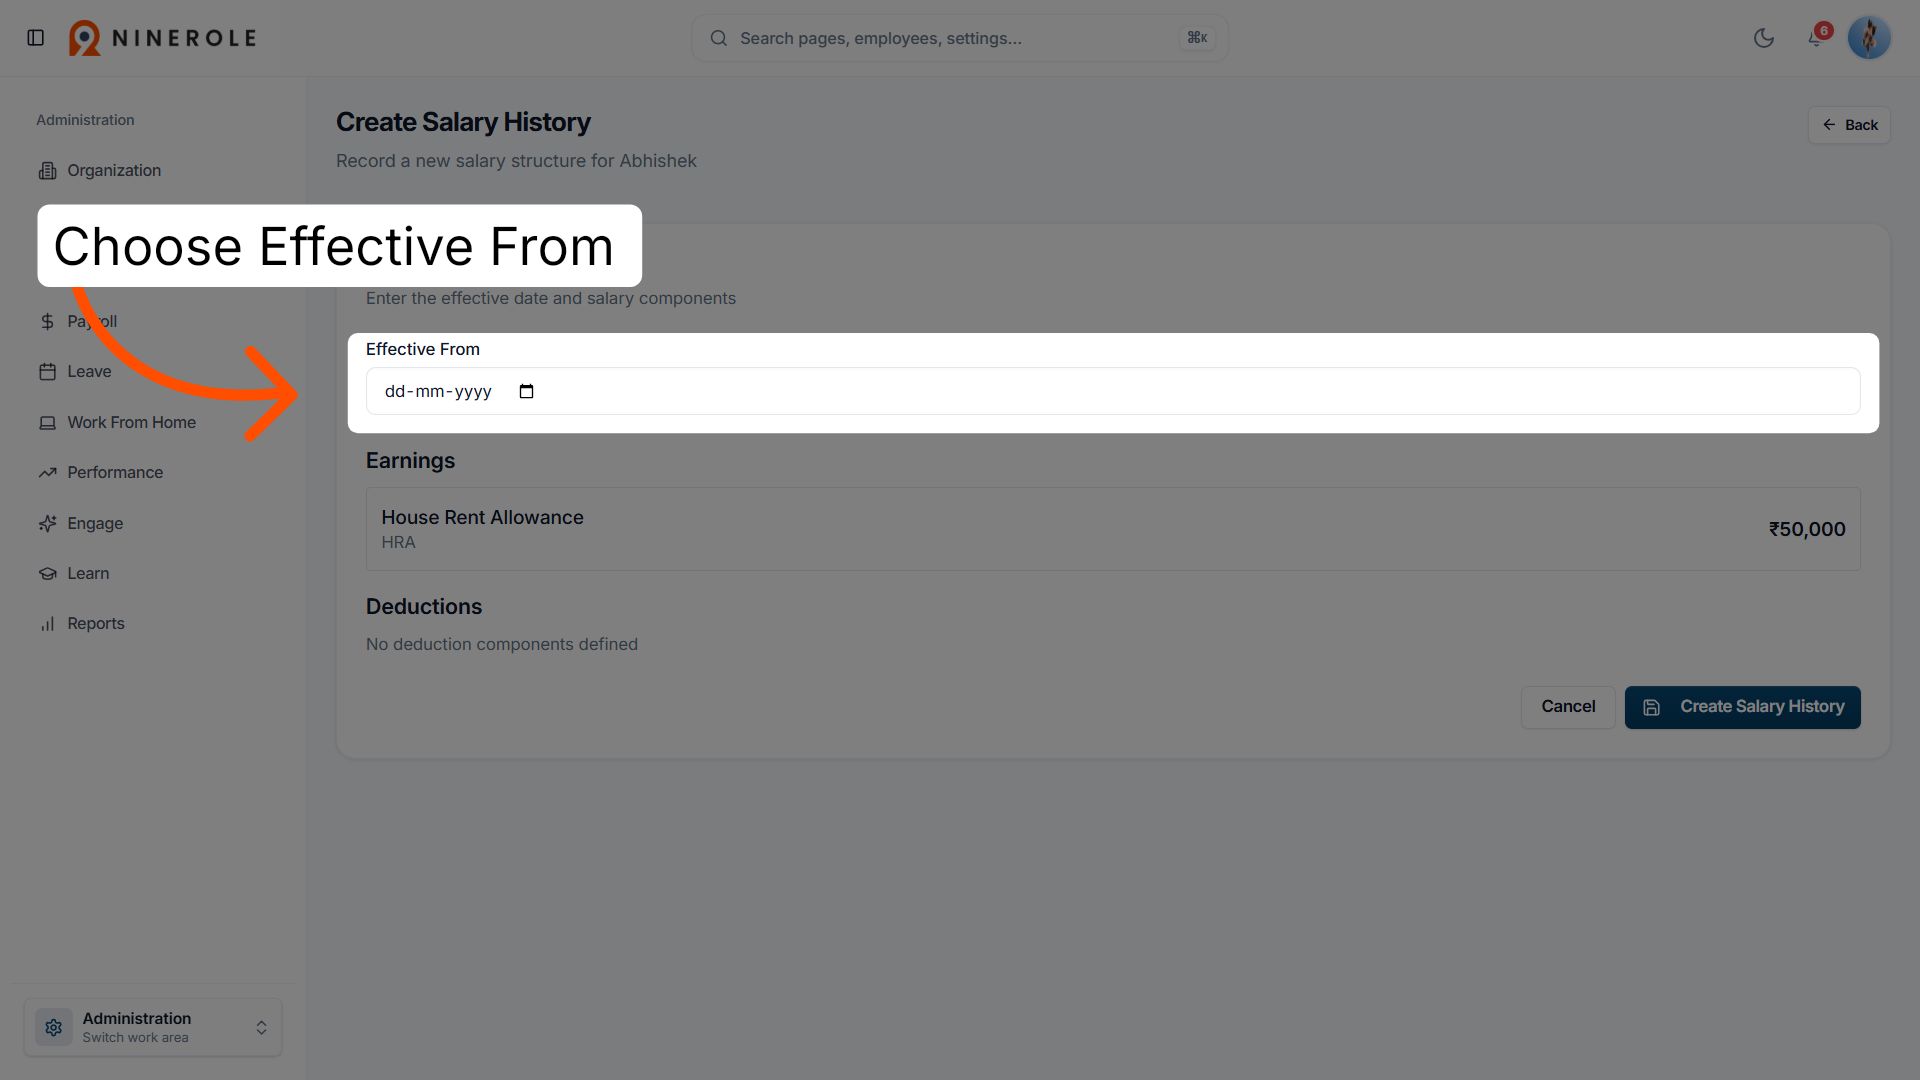Screen dimensions: 1920x1080
Task: Open the user profile avatar
Action: [1869, 38]
